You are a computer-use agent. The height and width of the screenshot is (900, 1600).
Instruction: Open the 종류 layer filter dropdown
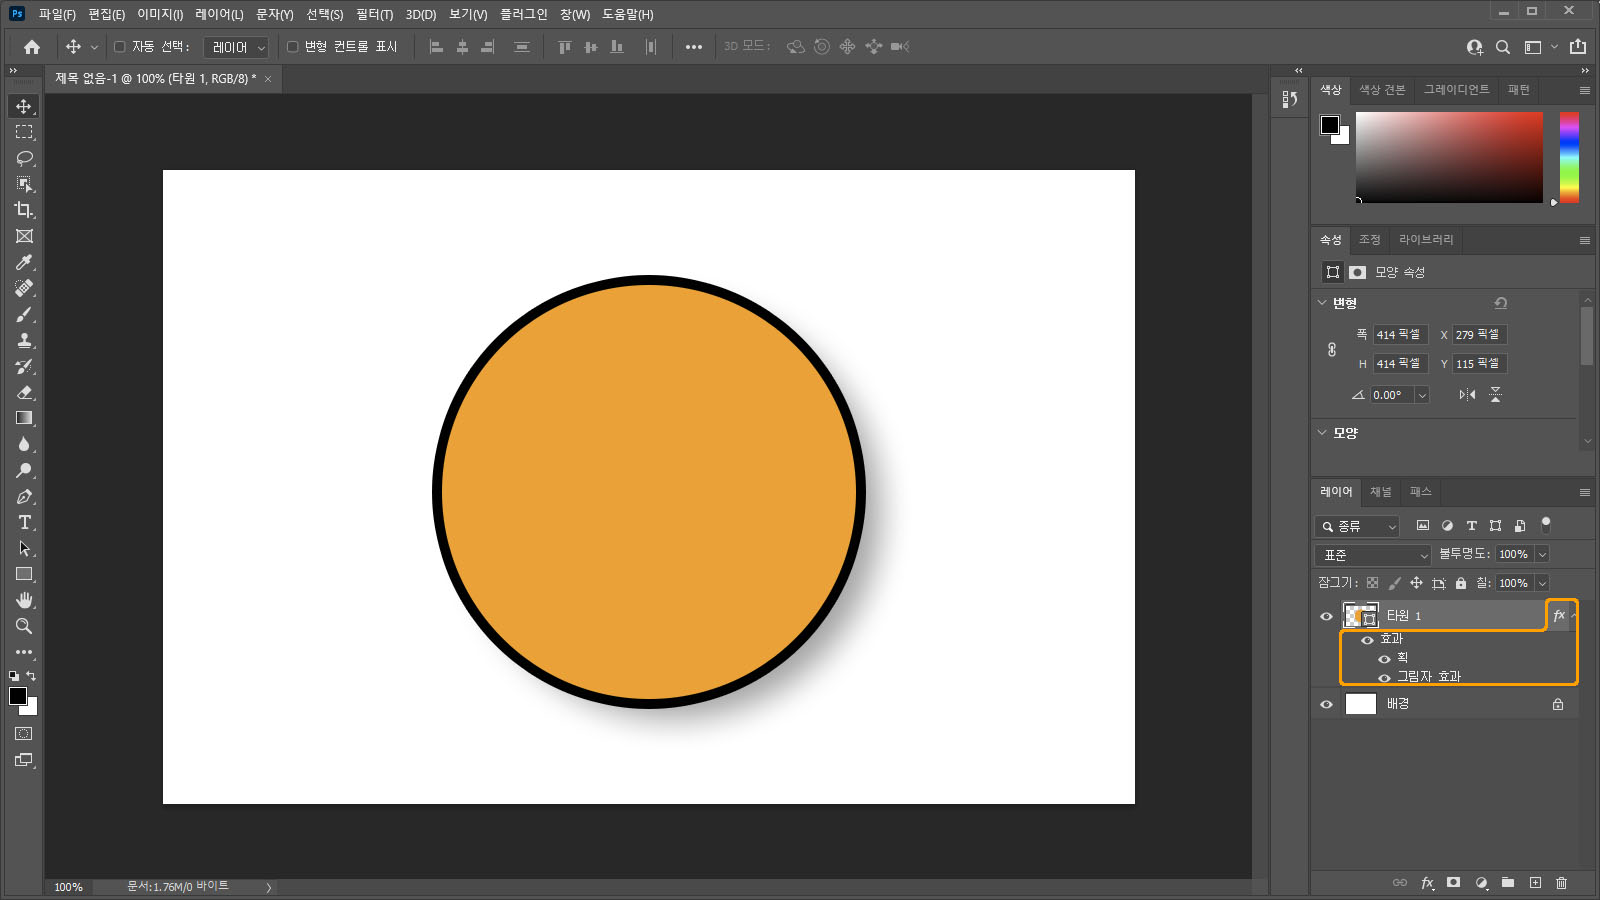[1357, 526]
